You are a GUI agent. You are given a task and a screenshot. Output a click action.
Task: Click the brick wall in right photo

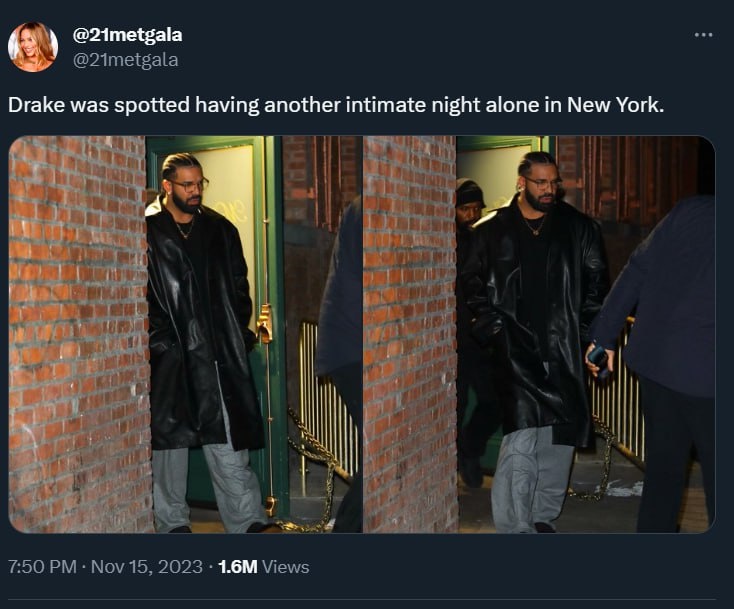410,334
